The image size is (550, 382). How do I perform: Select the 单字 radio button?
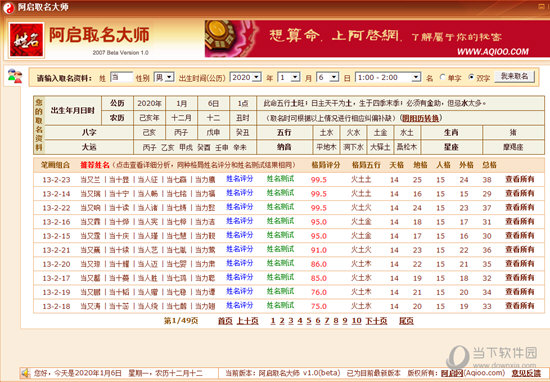tap(442, 77)
